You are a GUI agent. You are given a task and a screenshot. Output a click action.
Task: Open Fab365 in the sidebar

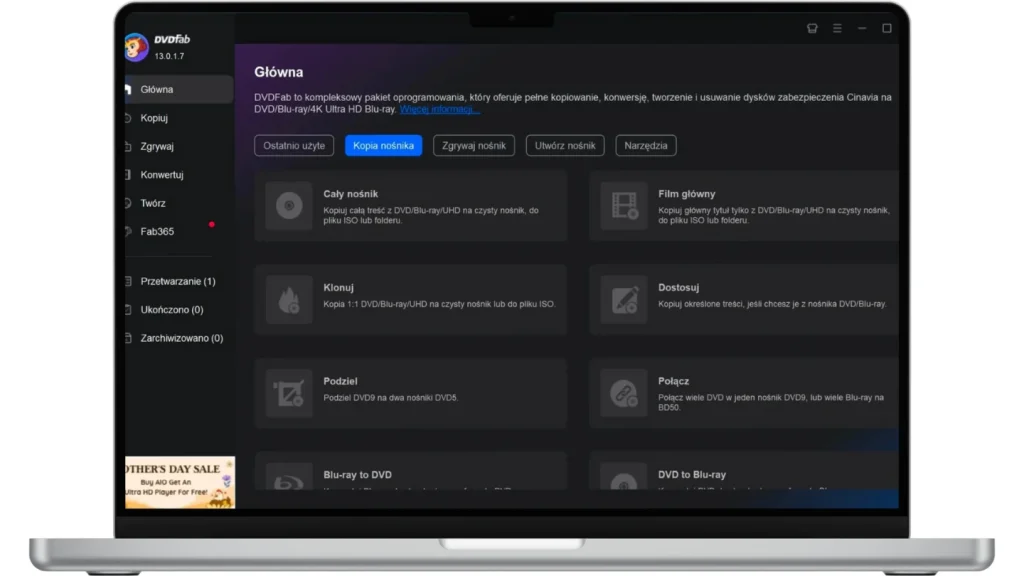(x=157, y=232)
